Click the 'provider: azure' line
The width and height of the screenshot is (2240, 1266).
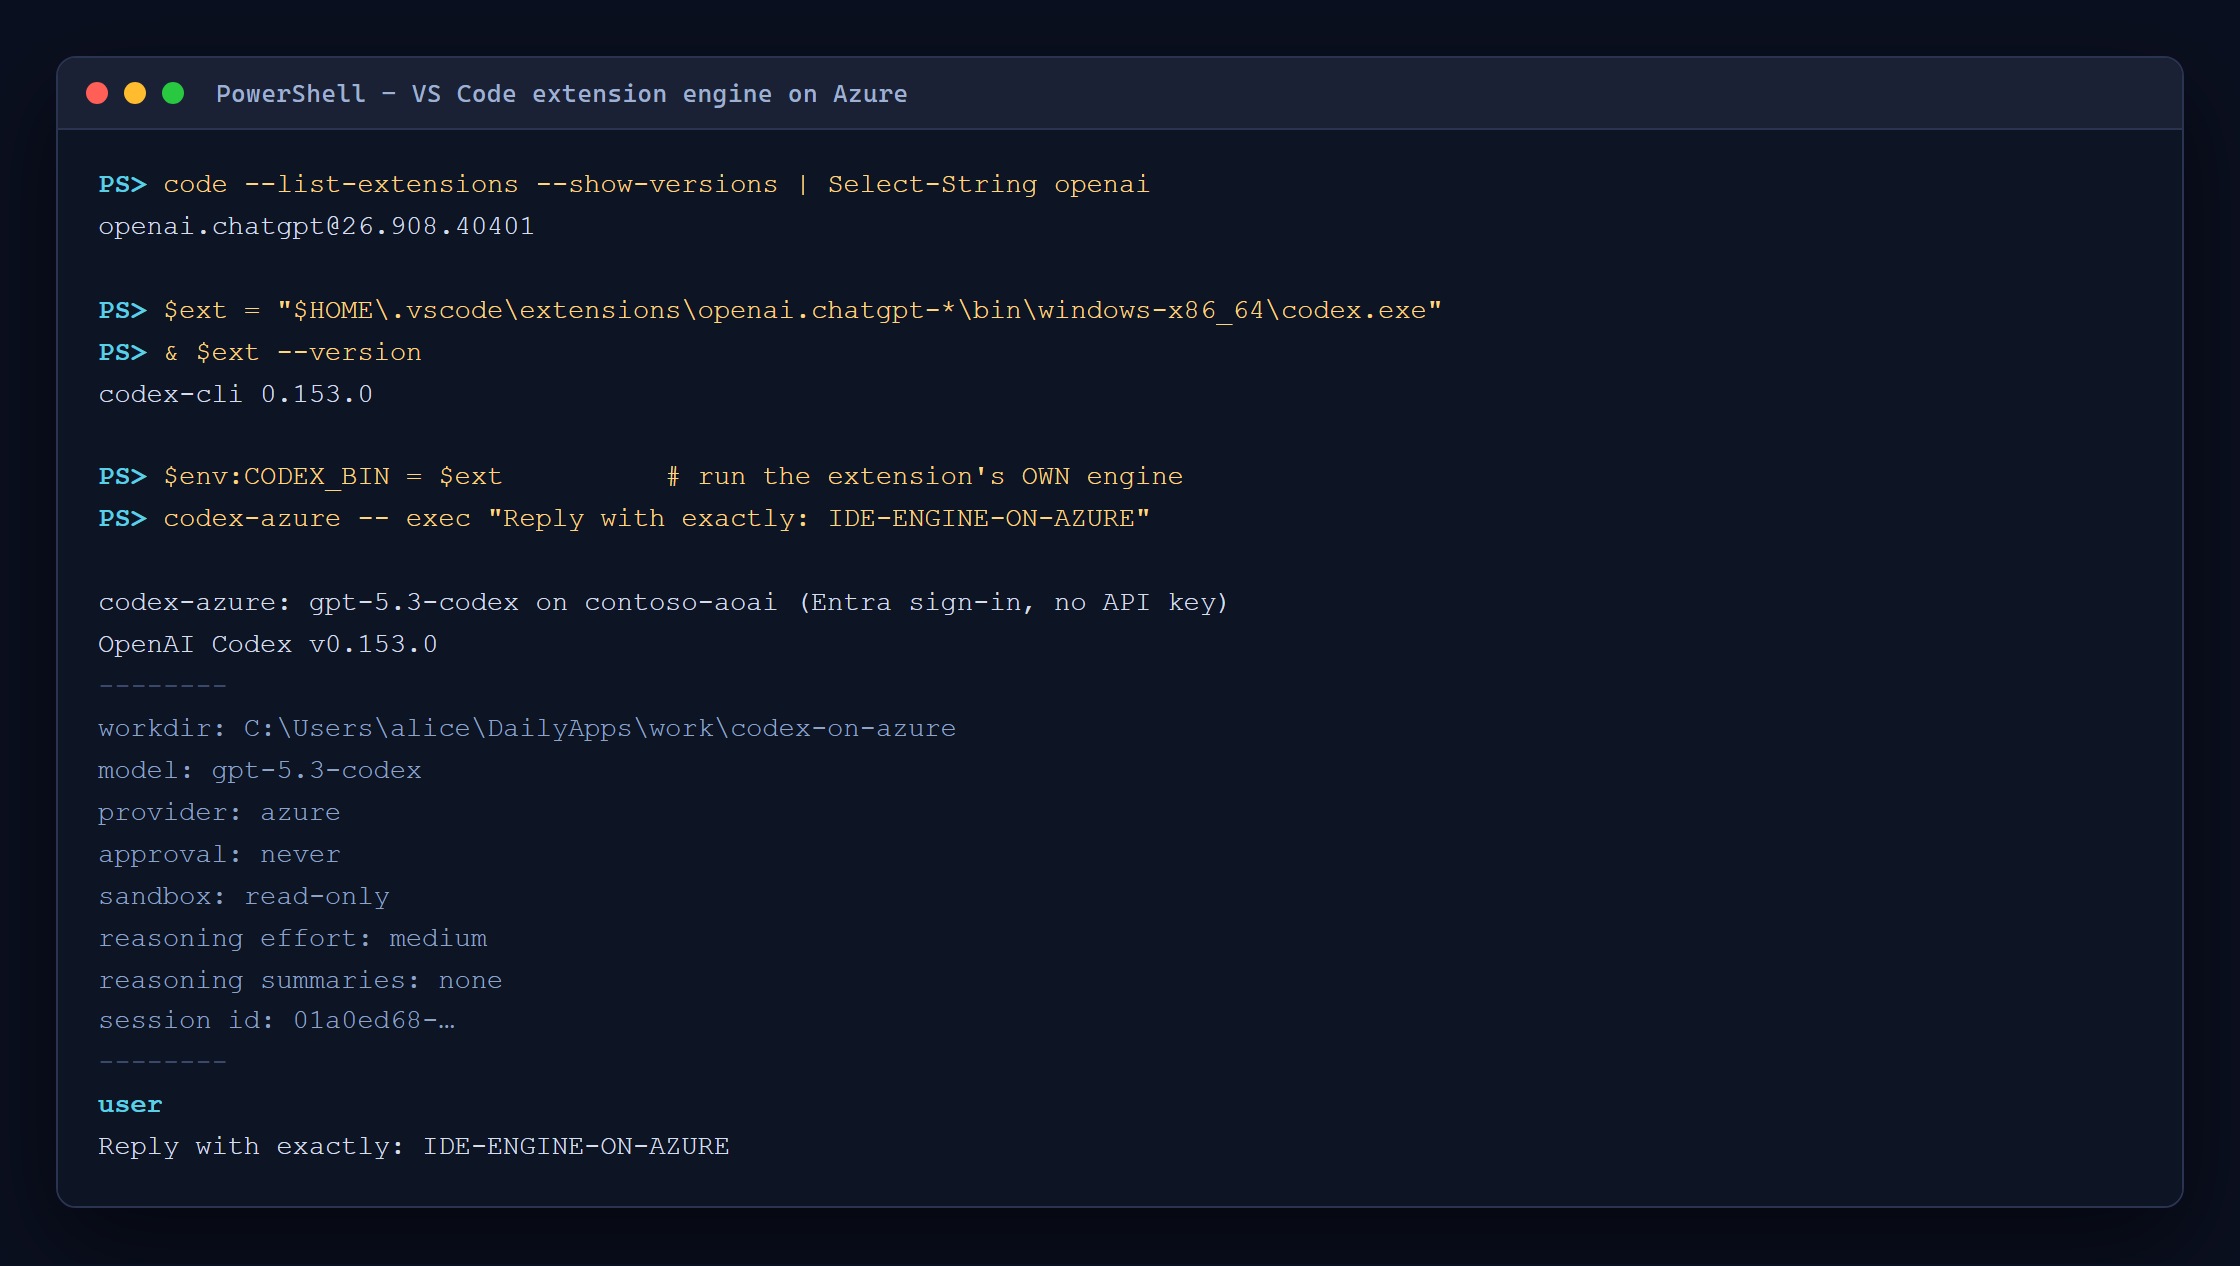click(219, 813)
